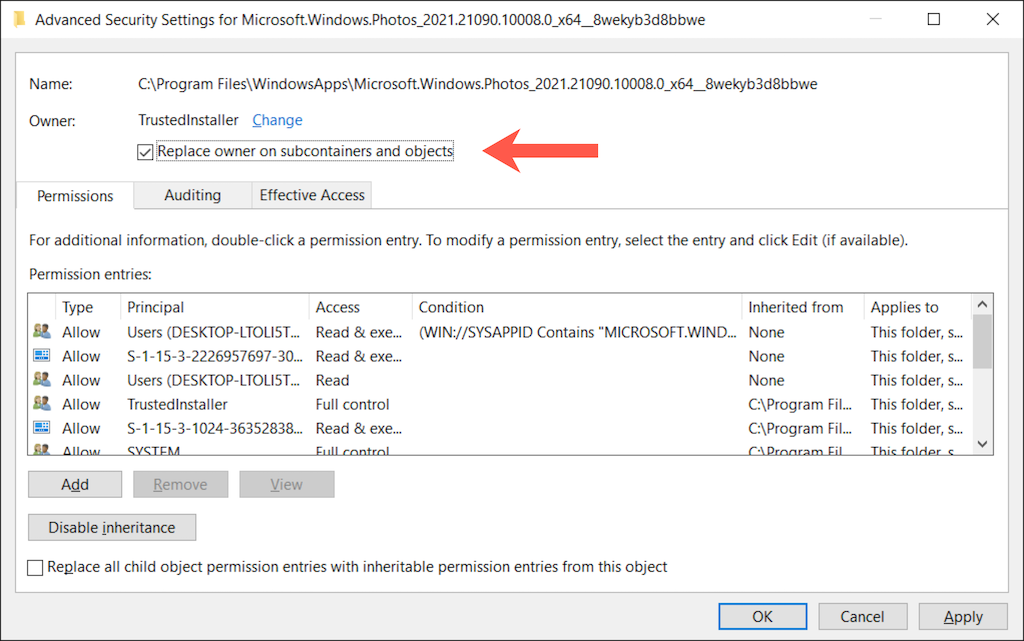1024x641 pixels.
Task: Open the Effective Access tab
Action: (312, 195)
